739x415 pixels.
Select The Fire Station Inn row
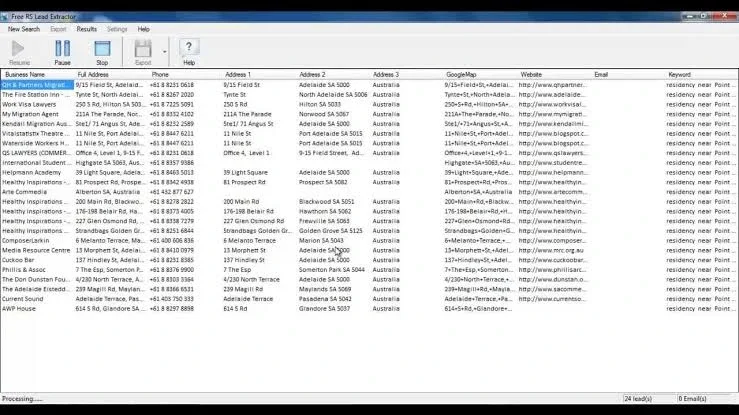(x=369, y=95)
